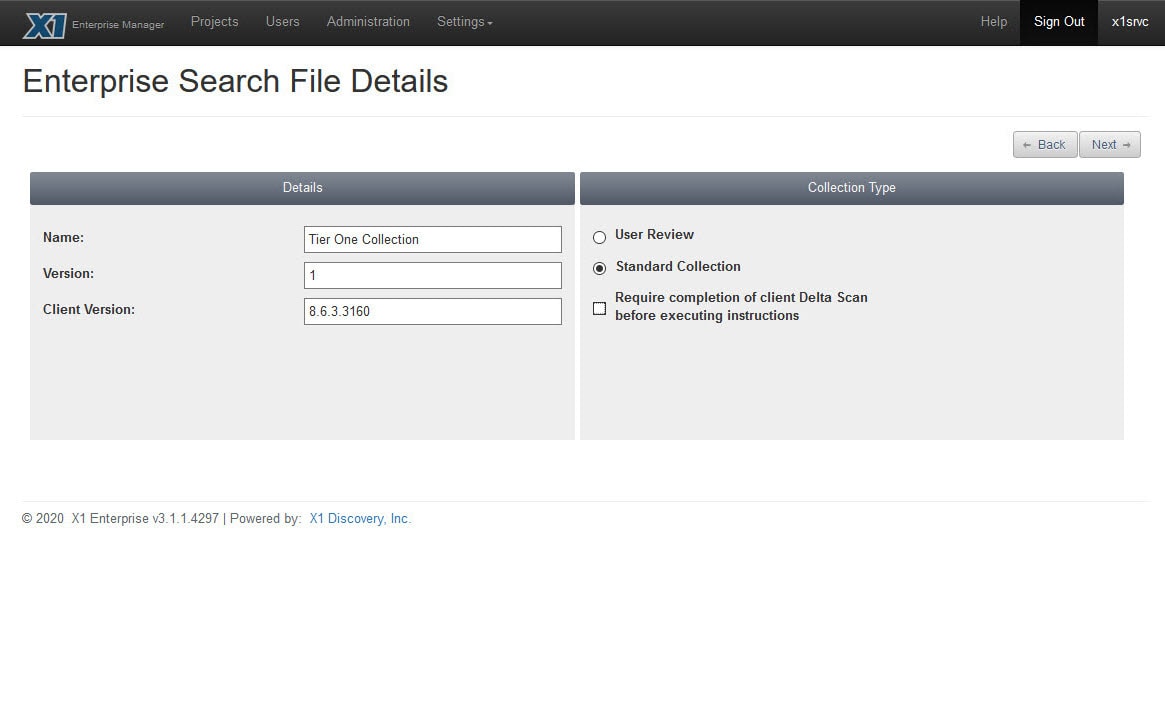Click the X1 Enterprise Manager logo
The height and width of the screenshot is (721, 1165).
click(x=93, y=23)
